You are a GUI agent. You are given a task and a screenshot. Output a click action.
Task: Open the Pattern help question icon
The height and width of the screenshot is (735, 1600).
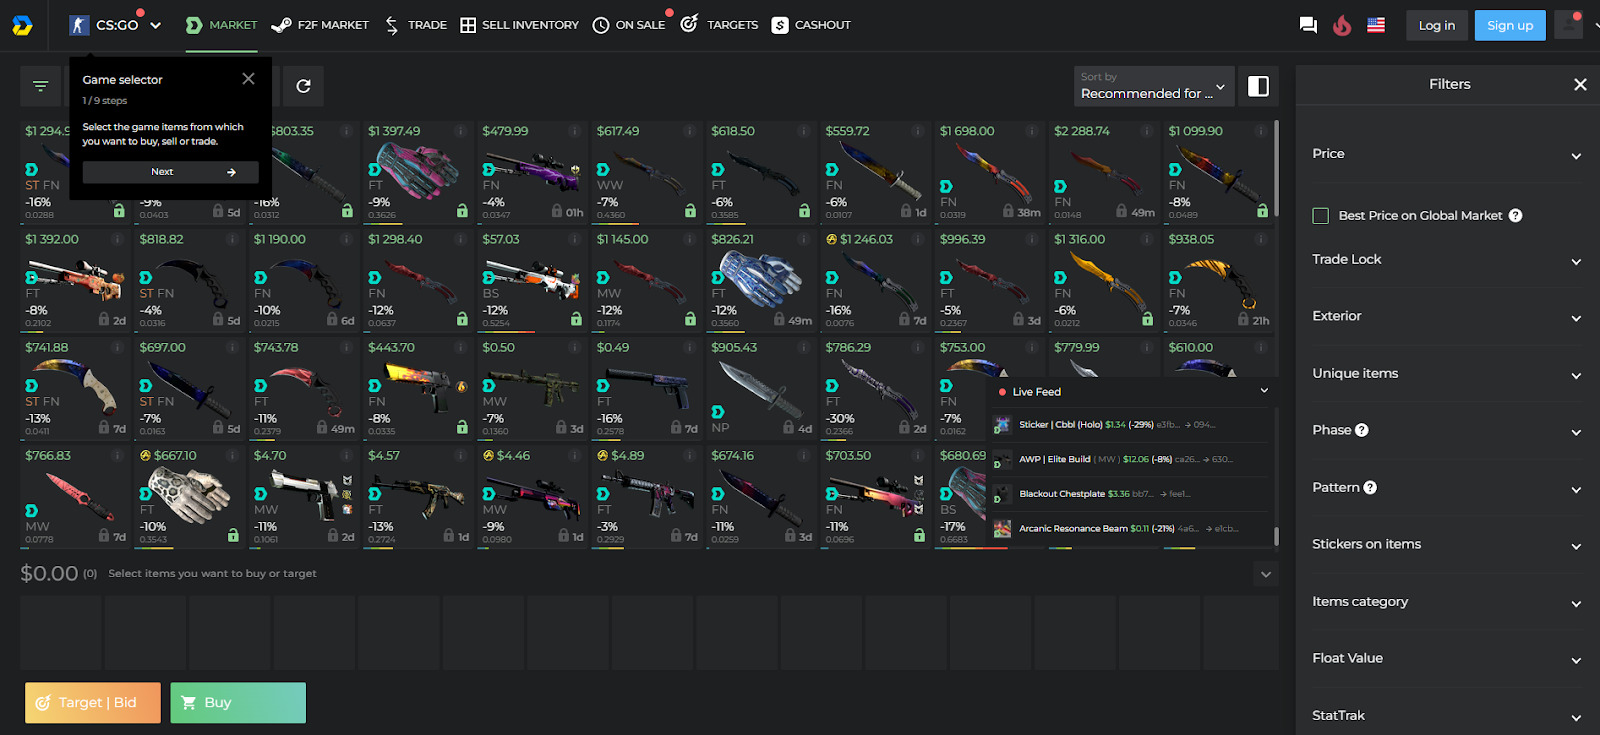[1370, 487]
